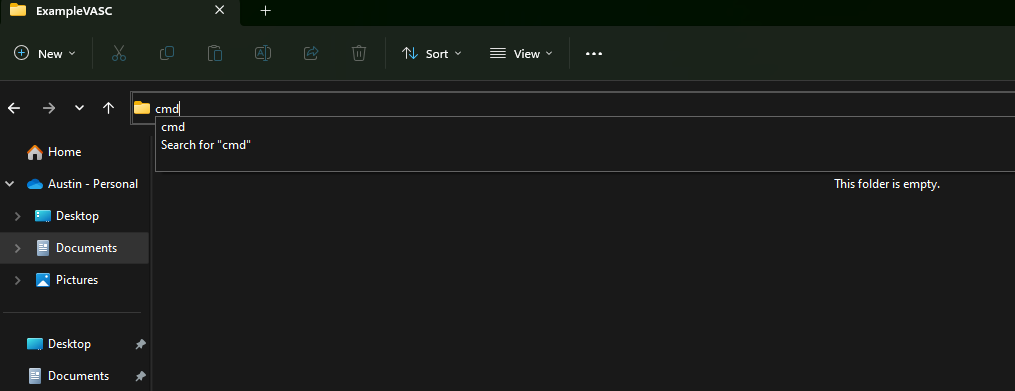Select the ExampleVASC tab

click(120, 11)
